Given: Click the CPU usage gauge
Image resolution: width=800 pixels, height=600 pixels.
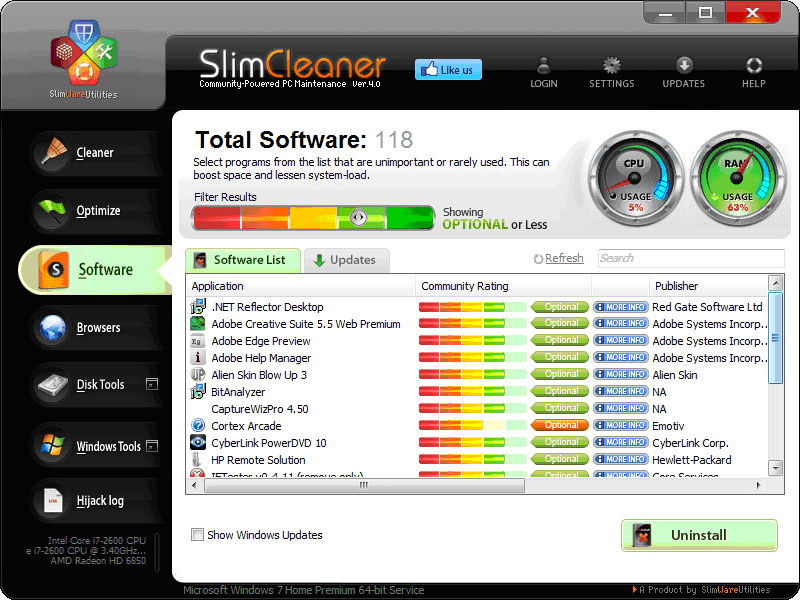Looking at the screenshot, I should [x=635, y=179].
